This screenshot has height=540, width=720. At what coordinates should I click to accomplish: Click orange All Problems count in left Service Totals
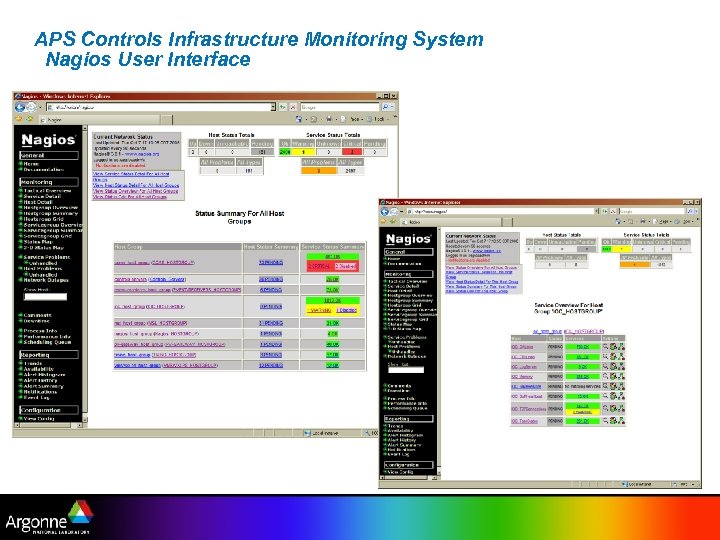point(319,171)
